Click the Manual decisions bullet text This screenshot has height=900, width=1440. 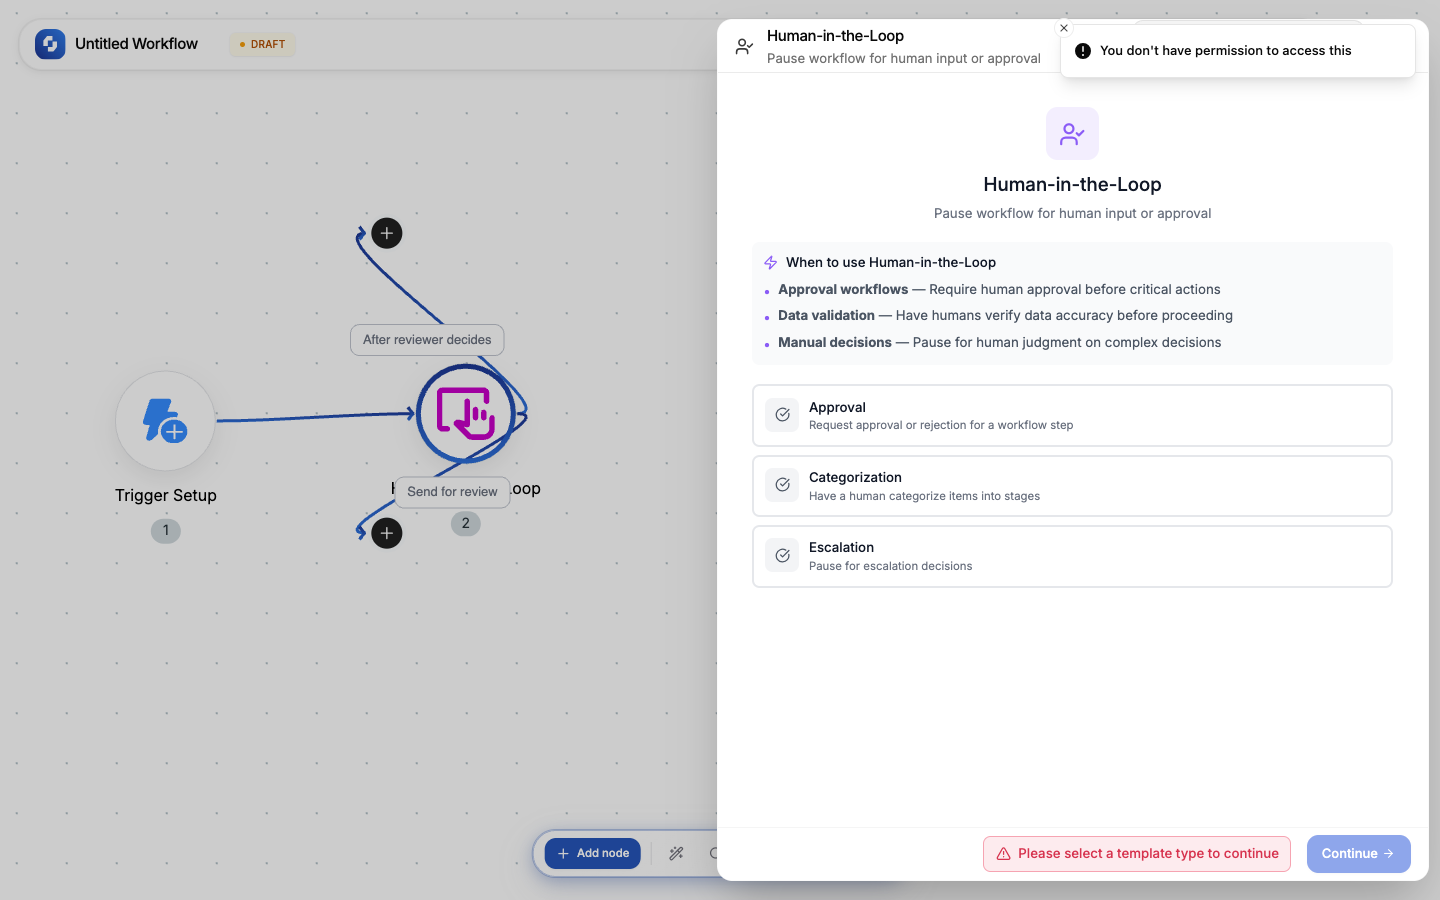pyautogui.click(x=1000, y=342)
